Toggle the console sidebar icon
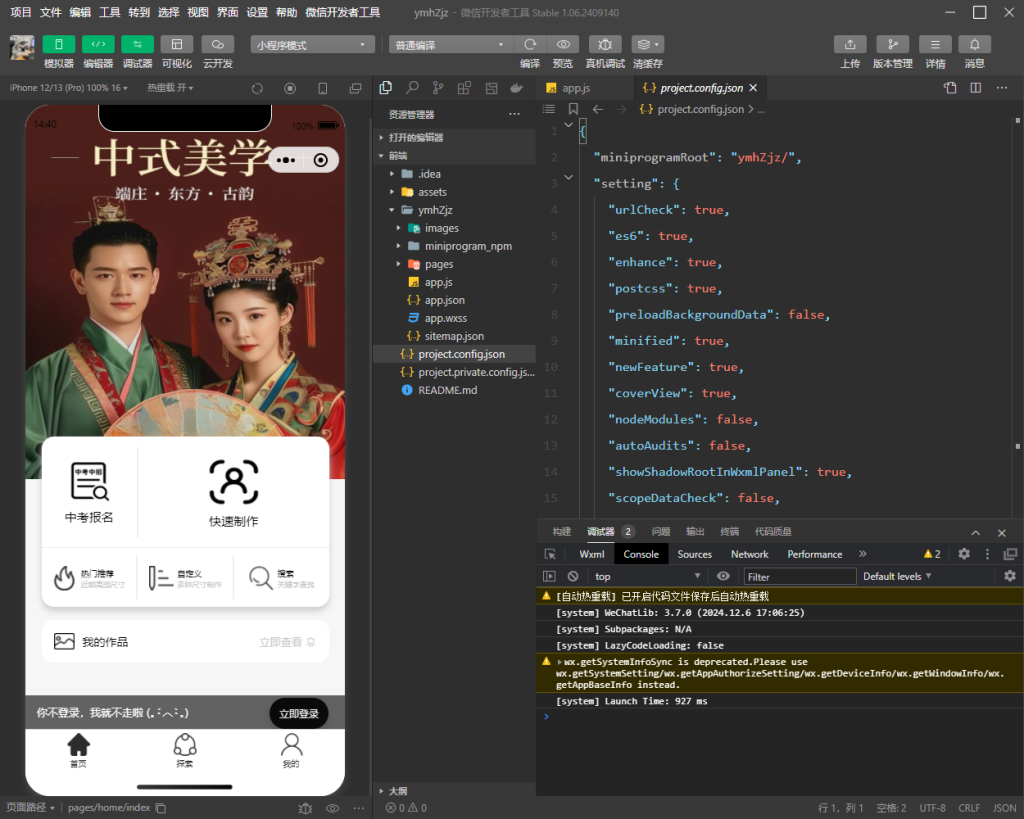The height and width of the screenshot is (819, 1024). (549, 576)
